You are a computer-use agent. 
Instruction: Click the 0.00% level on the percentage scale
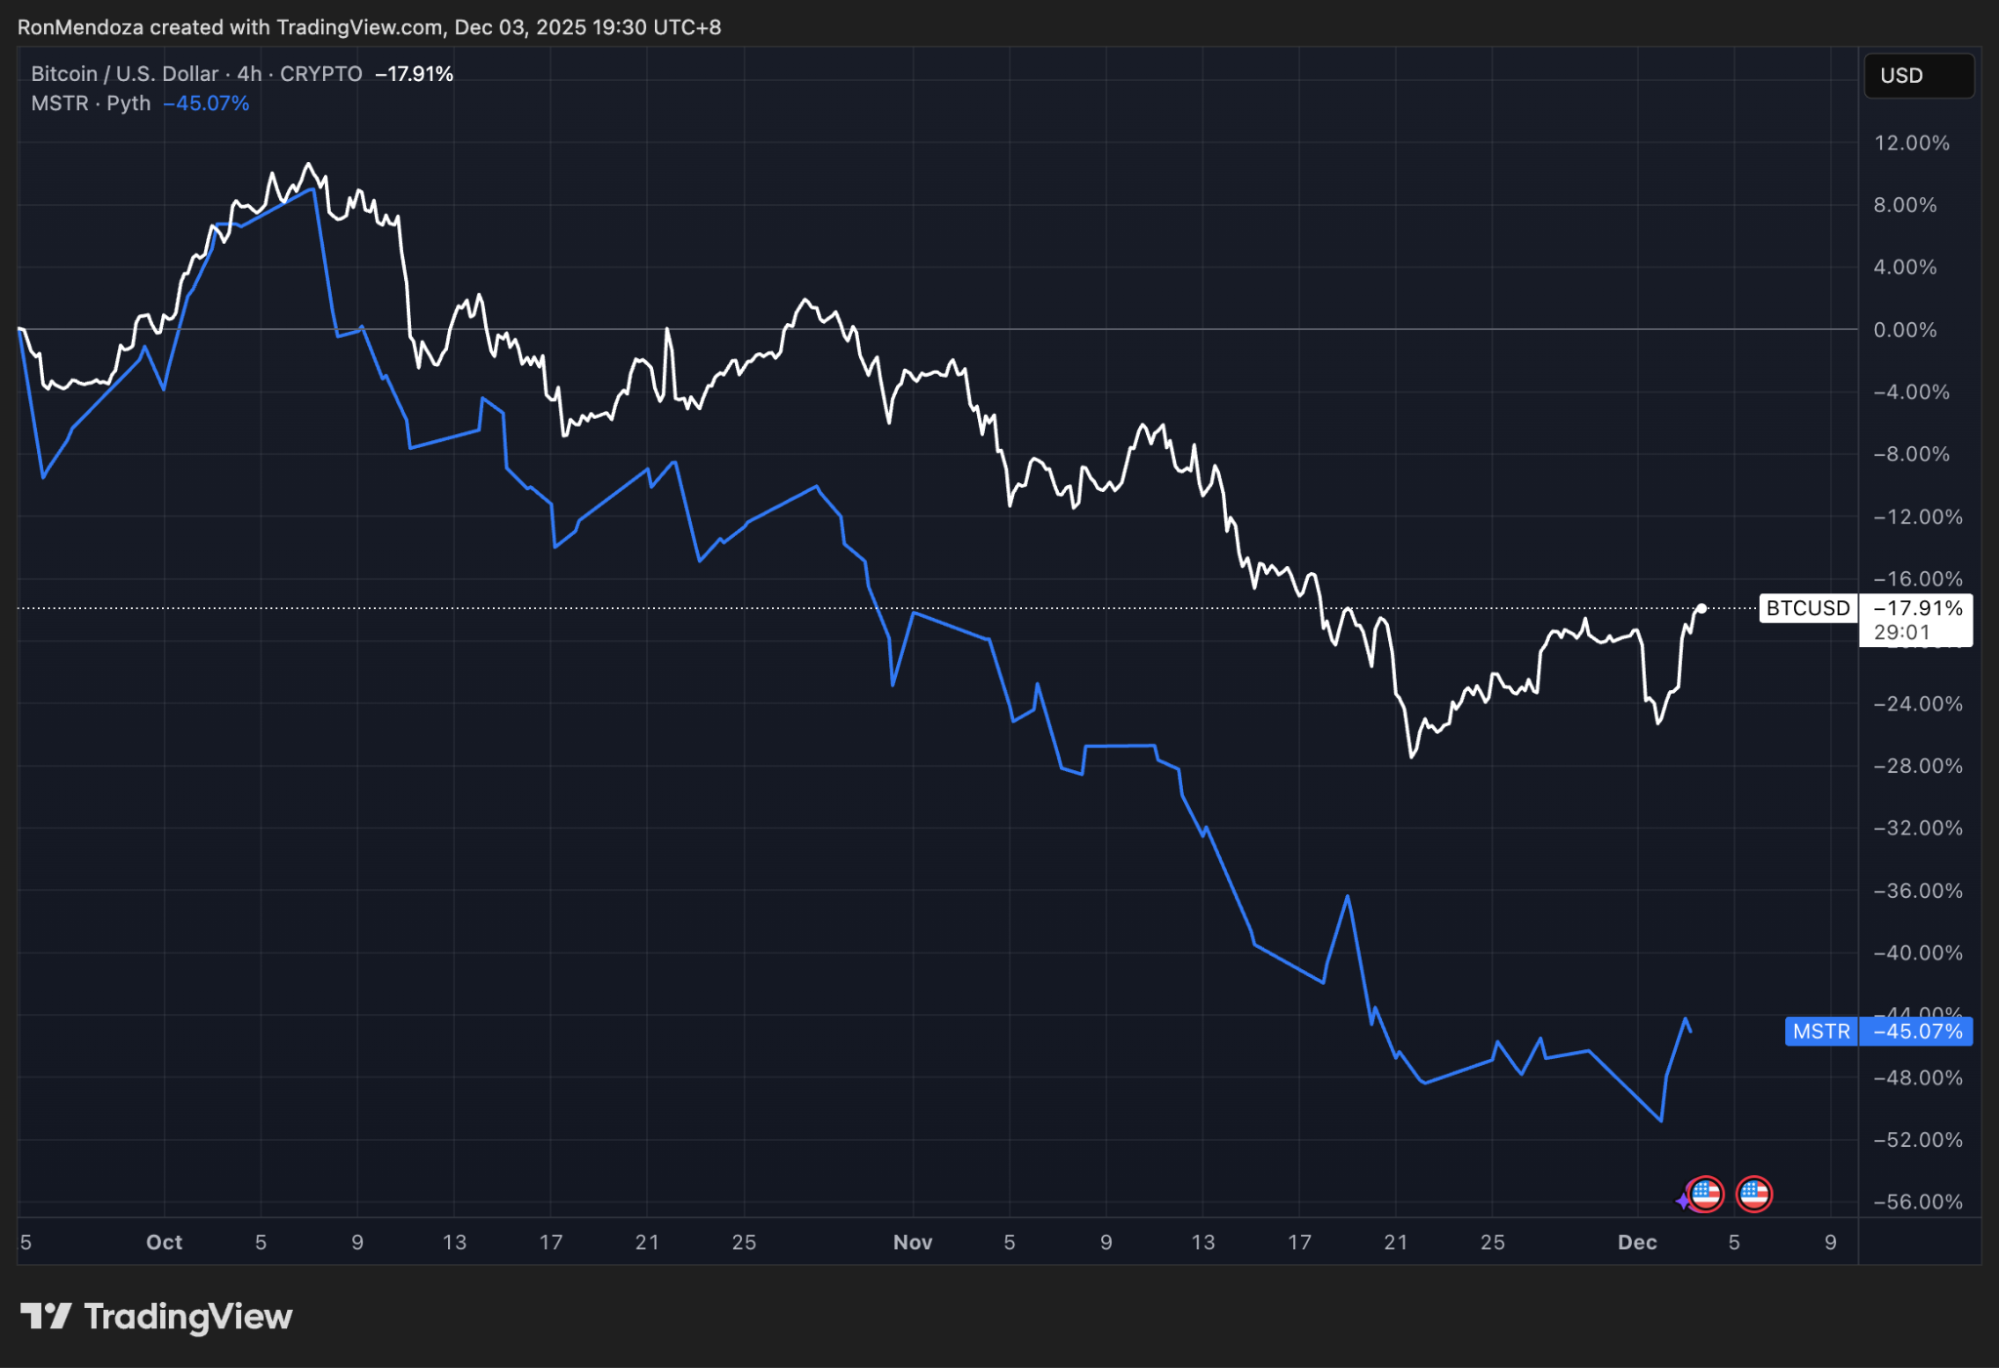click(x=1906, y=330)
